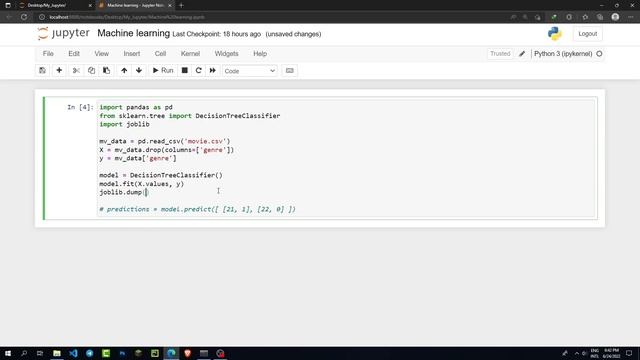This screenshot has width=640, height=360.
Task: Open the Help menu
Action: 260,54
